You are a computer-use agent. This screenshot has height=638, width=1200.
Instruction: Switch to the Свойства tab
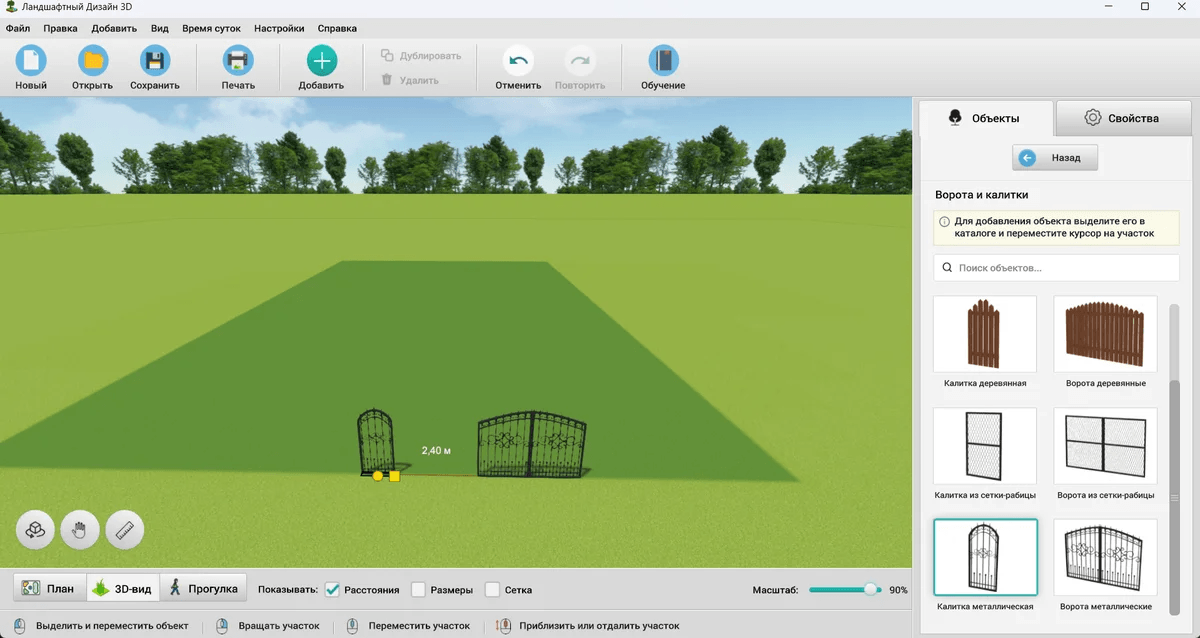click(1122, 118)
